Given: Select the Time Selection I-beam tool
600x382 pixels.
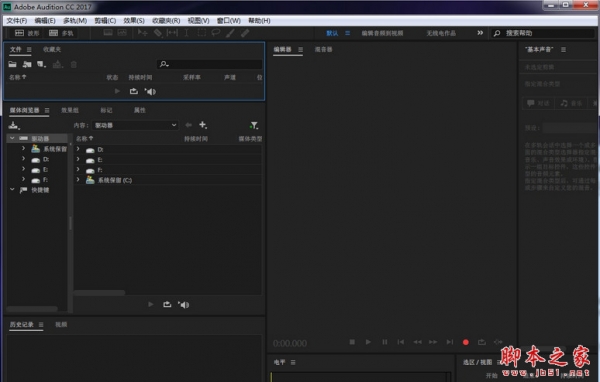Looking at the screenshot, I should tap(186, 33).
